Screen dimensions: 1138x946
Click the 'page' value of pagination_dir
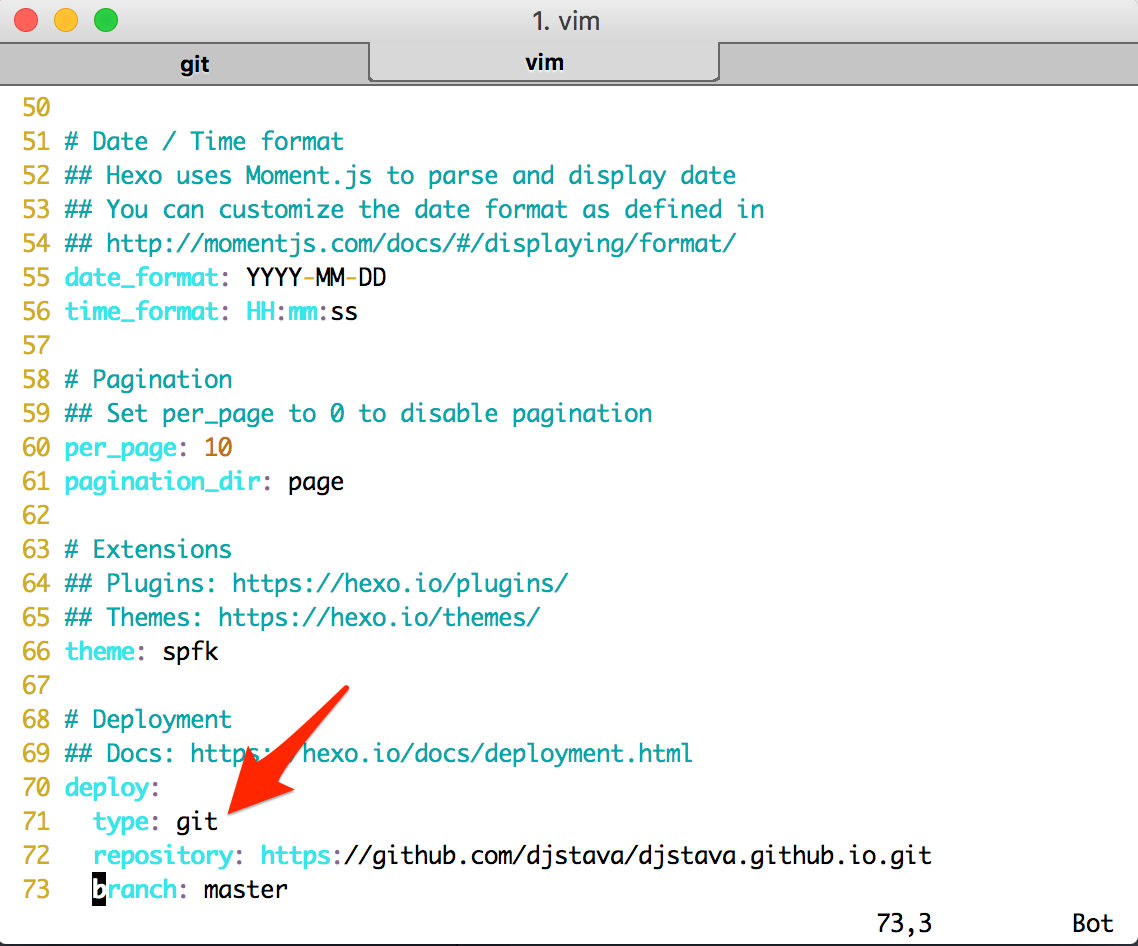pyautogui.click(x=316, y=483)
